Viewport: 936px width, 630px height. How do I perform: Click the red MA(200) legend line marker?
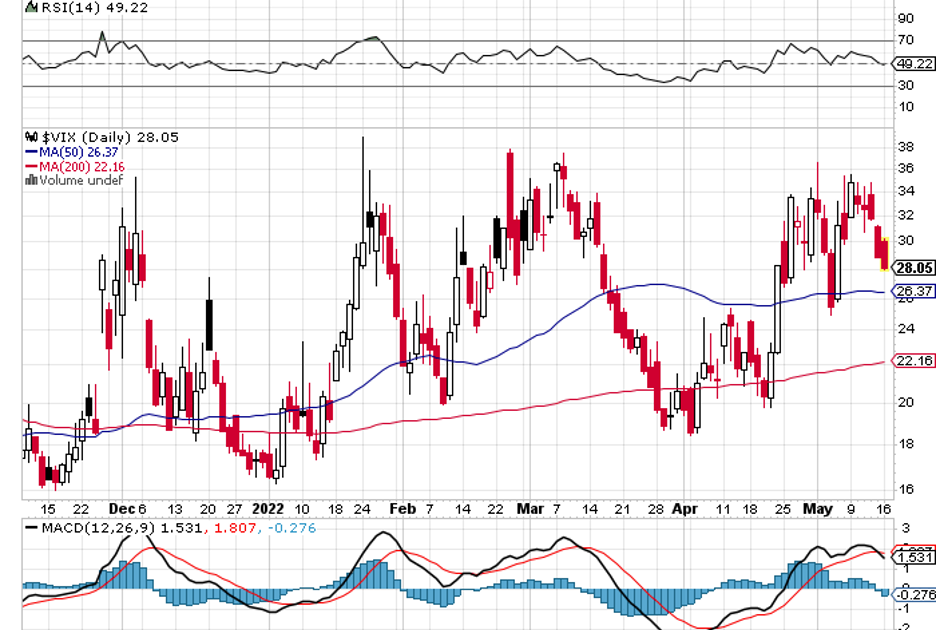coord(30,166)
